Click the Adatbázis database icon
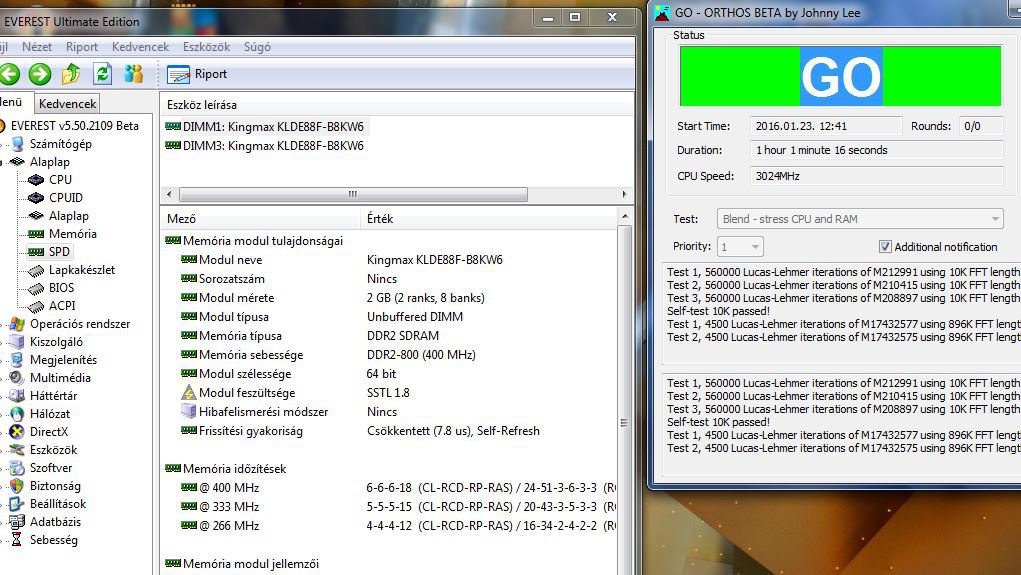The width and height of the screenshot is (1021, 575). point(18,522)
